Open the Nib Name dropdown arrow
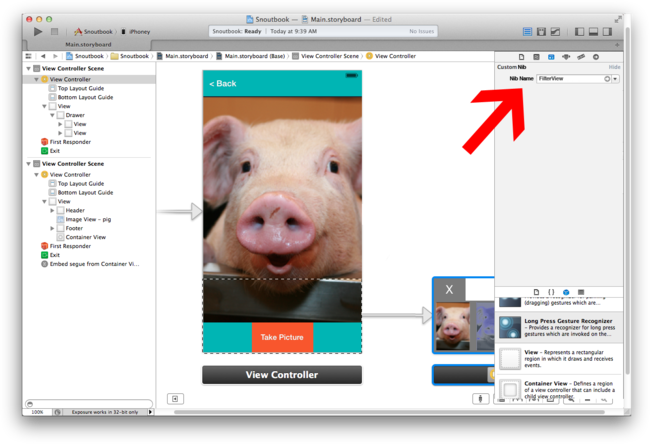 point(615,78)
